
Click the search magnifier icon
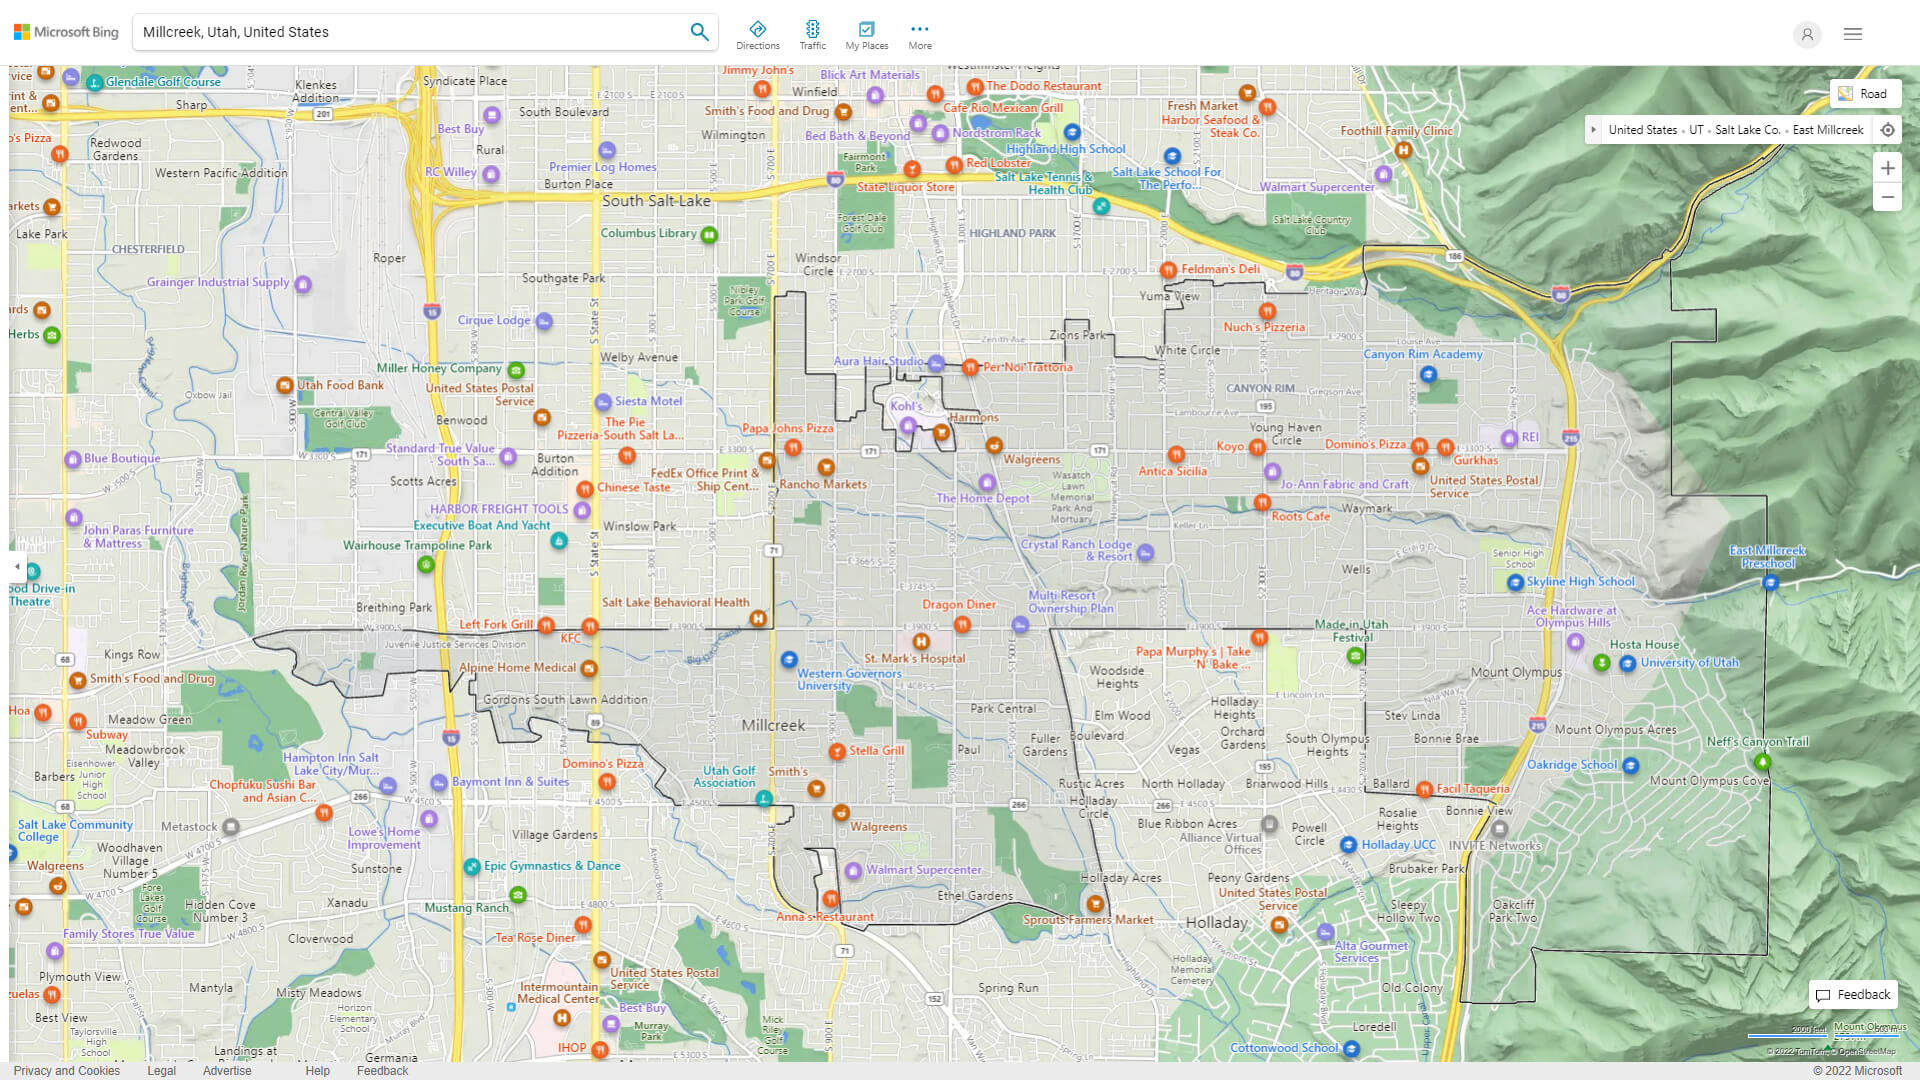point(699,31)
